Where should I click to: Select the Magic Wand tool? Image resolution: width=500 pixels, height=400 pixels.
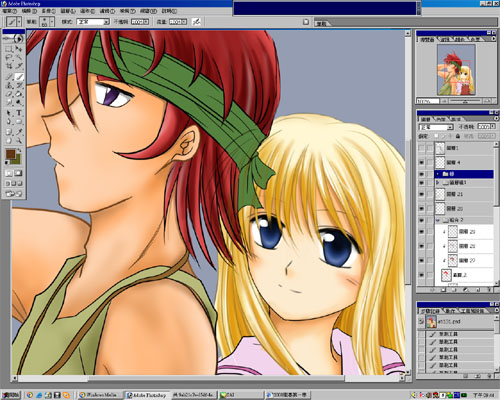pos(18,57)
